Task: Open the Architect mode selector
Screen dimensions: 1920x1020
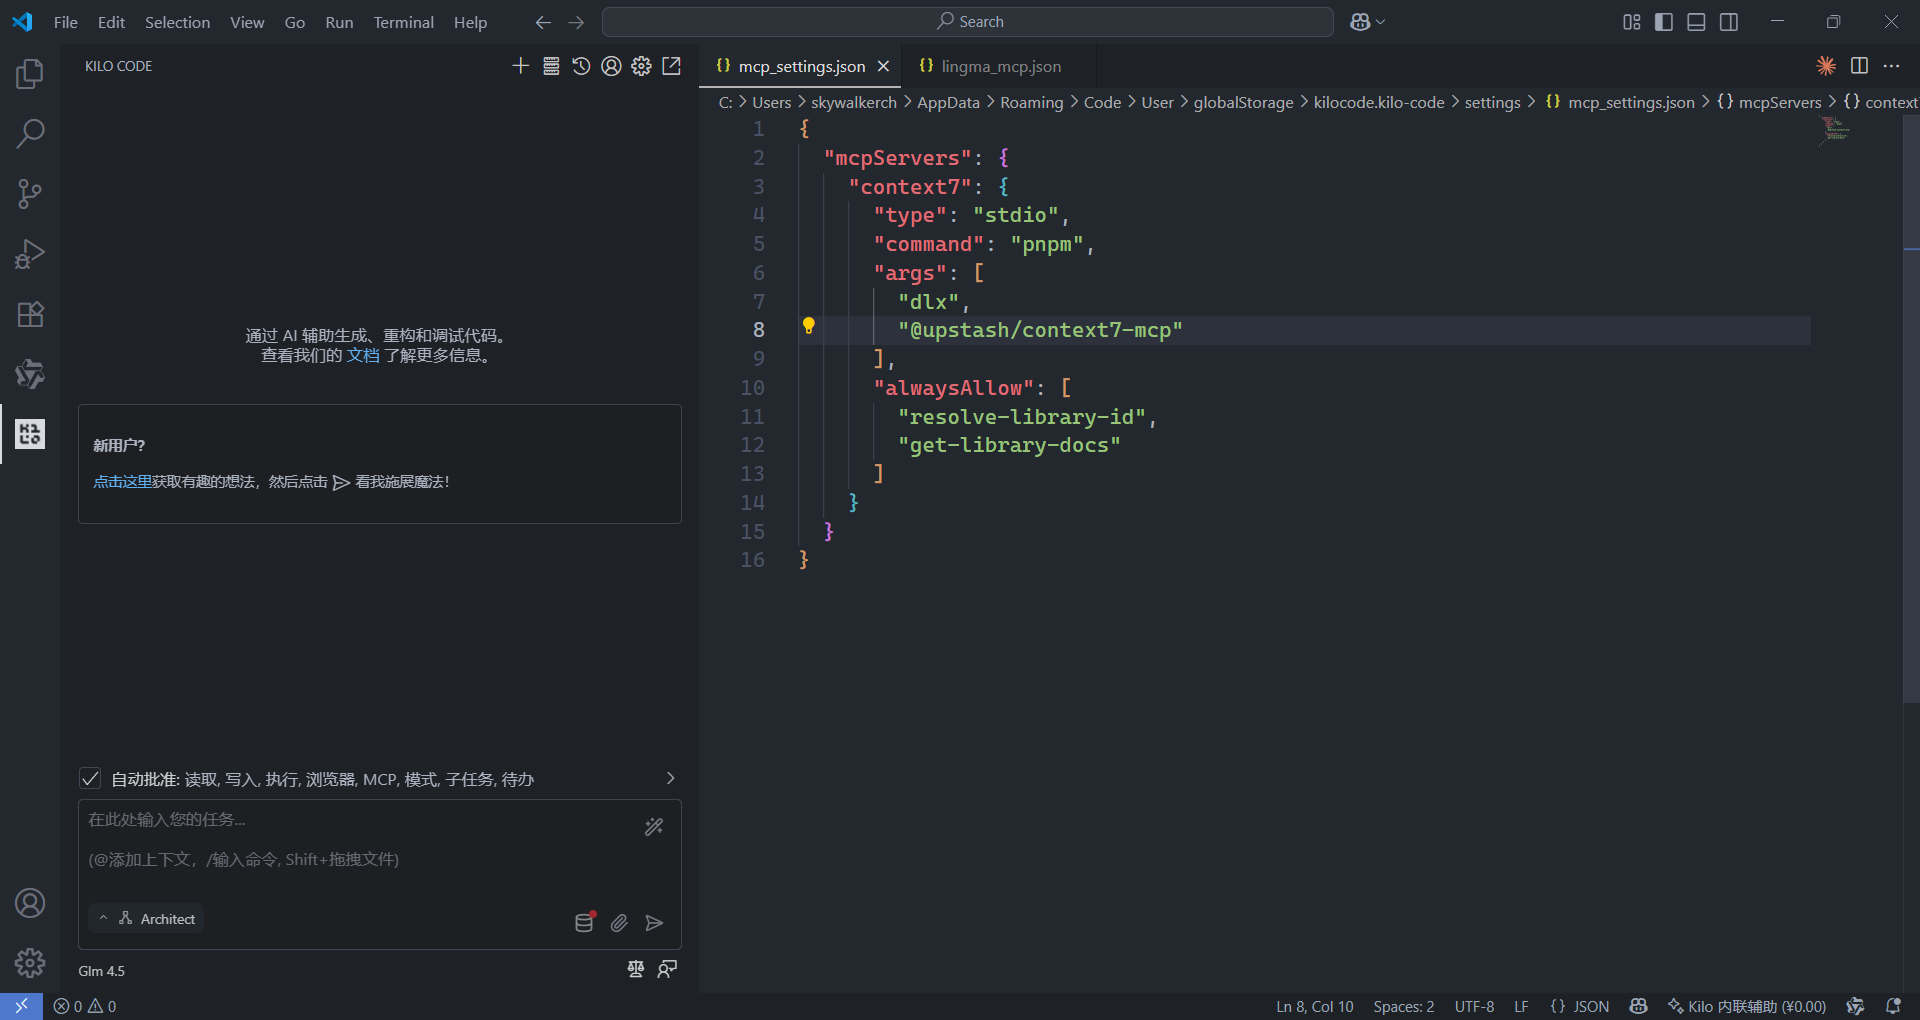Action: pyautogui.click(x=146, y=918)
